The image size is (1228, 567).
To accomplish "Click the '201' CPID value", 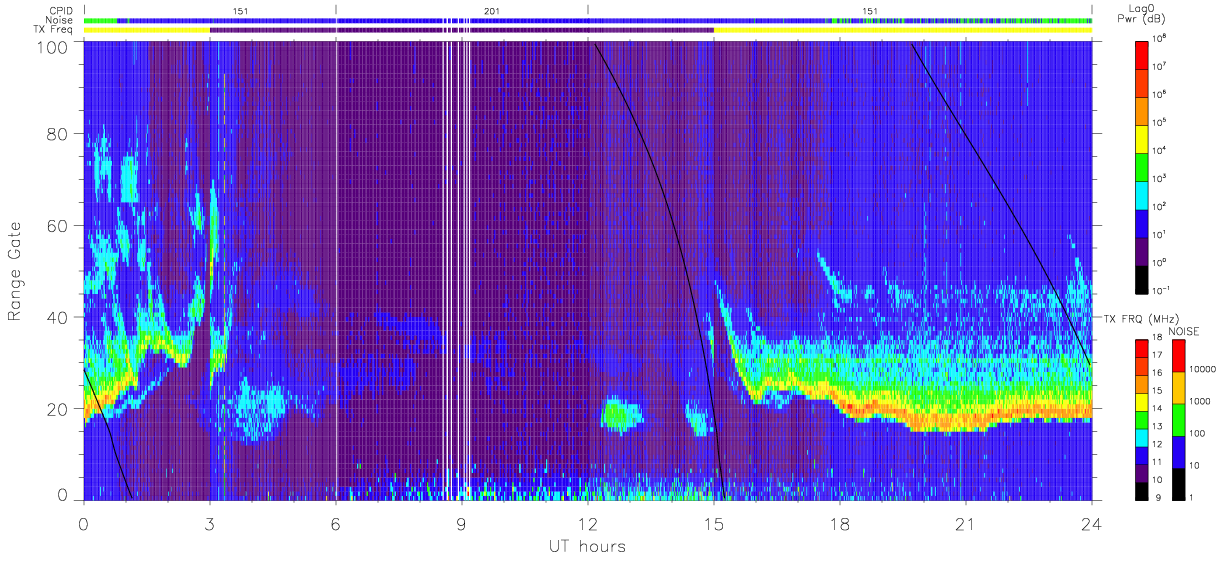I will click(x=492, y=11).
